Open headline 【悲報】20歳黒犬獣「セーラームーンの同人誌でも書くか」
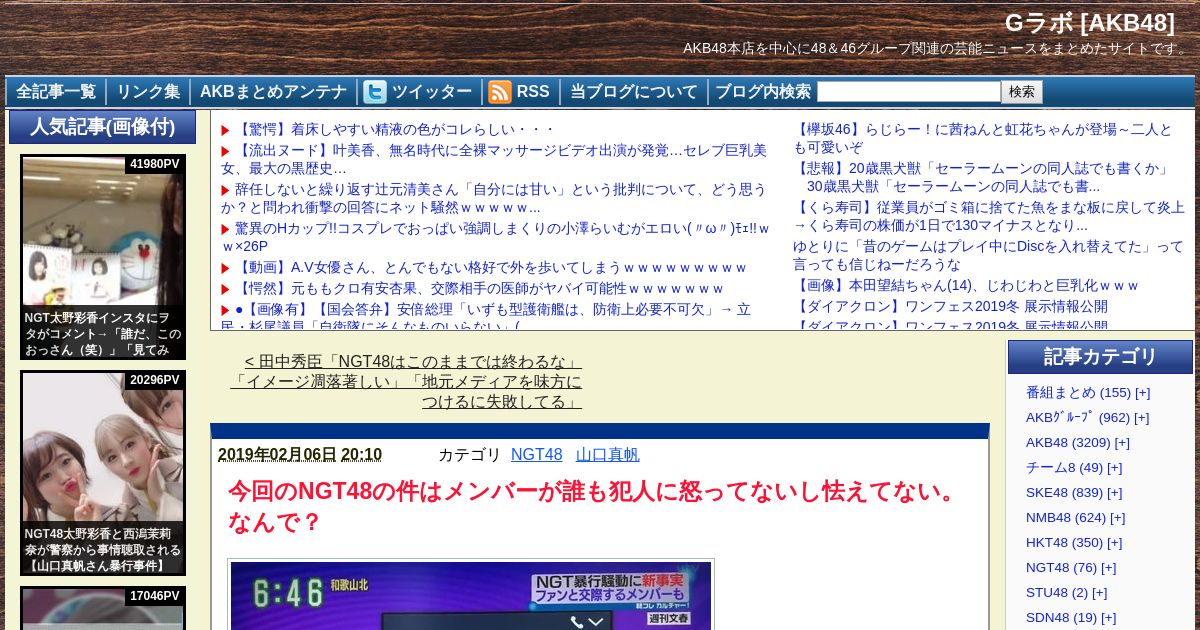This screenshot has width=1200, height=630. [x=983, y=177]
